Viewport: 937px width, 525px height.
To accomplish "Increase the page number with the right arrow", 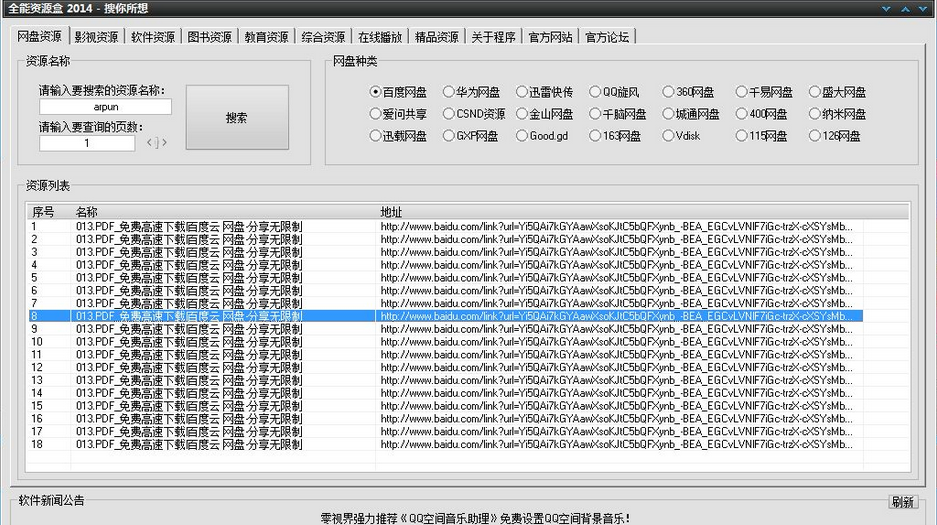I will 164,143.
